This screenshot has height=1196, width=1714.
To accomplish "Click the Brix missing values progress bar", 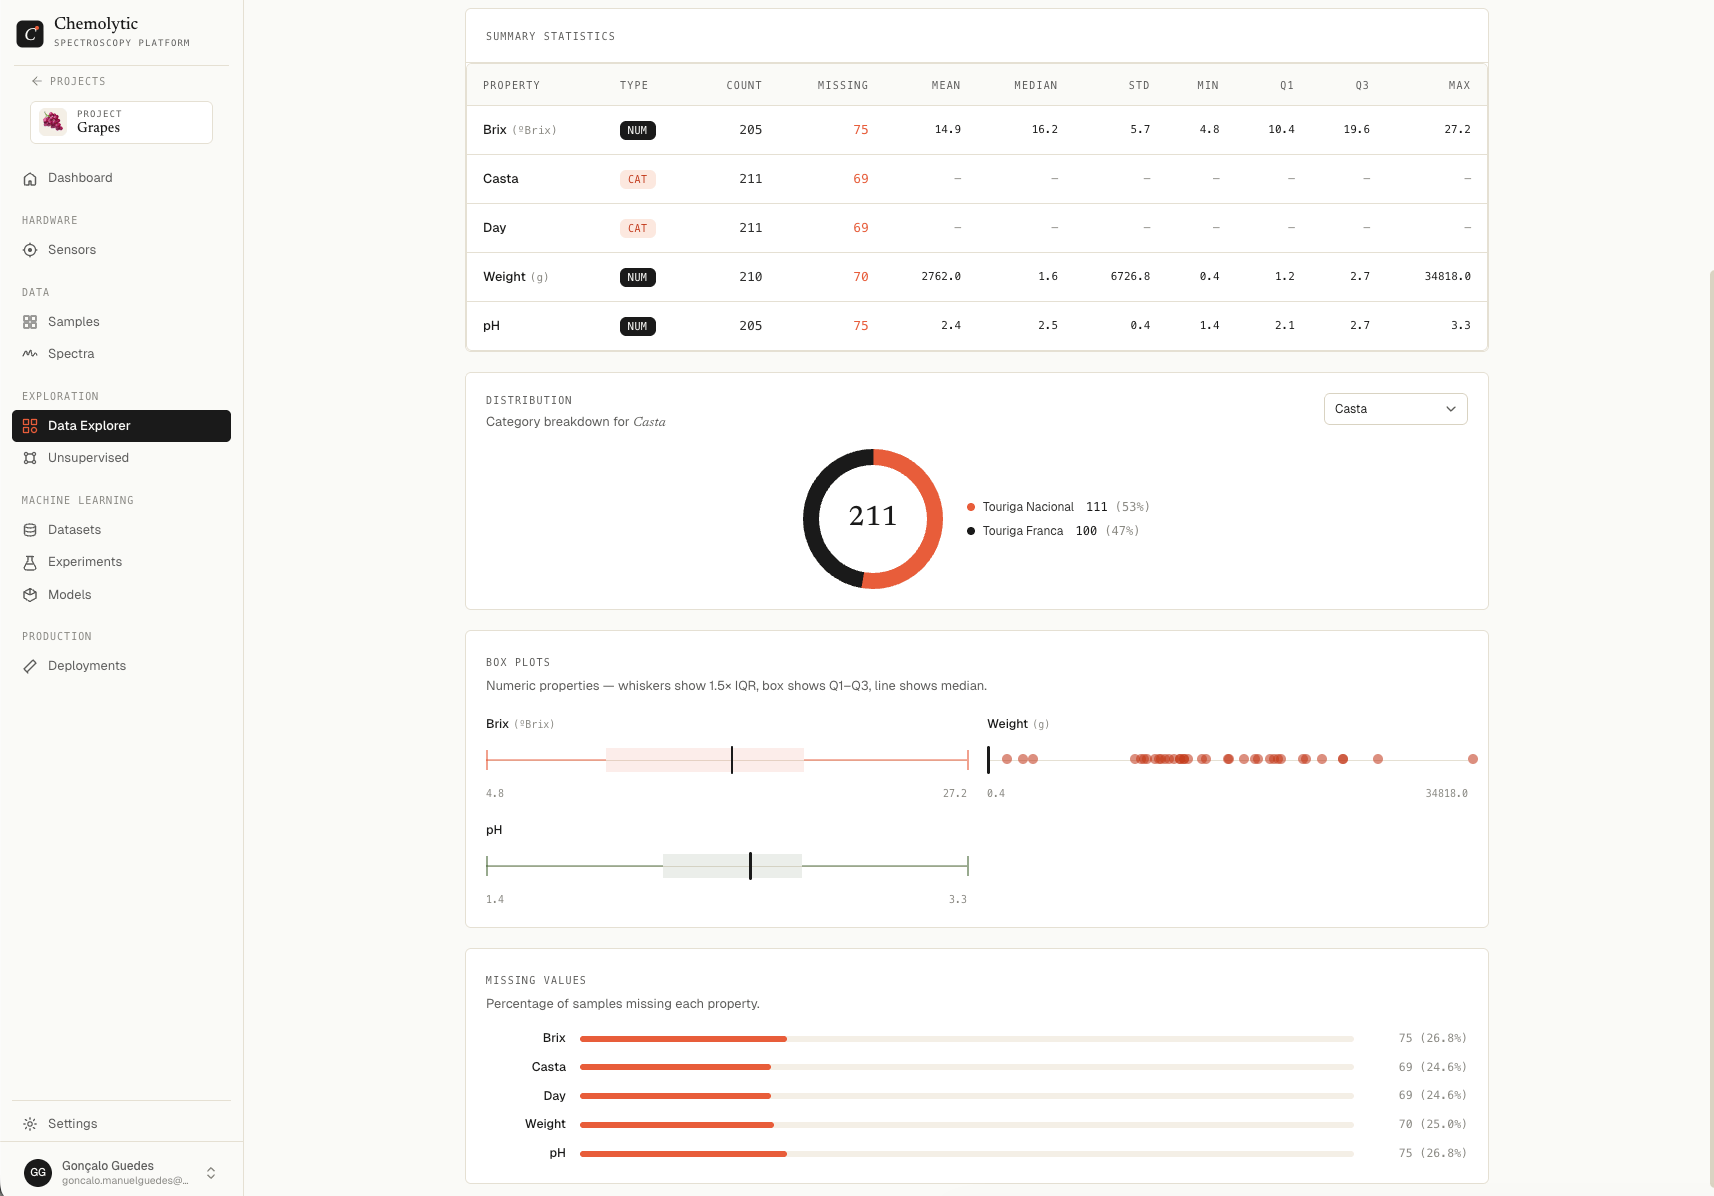I will (966, 1039).
